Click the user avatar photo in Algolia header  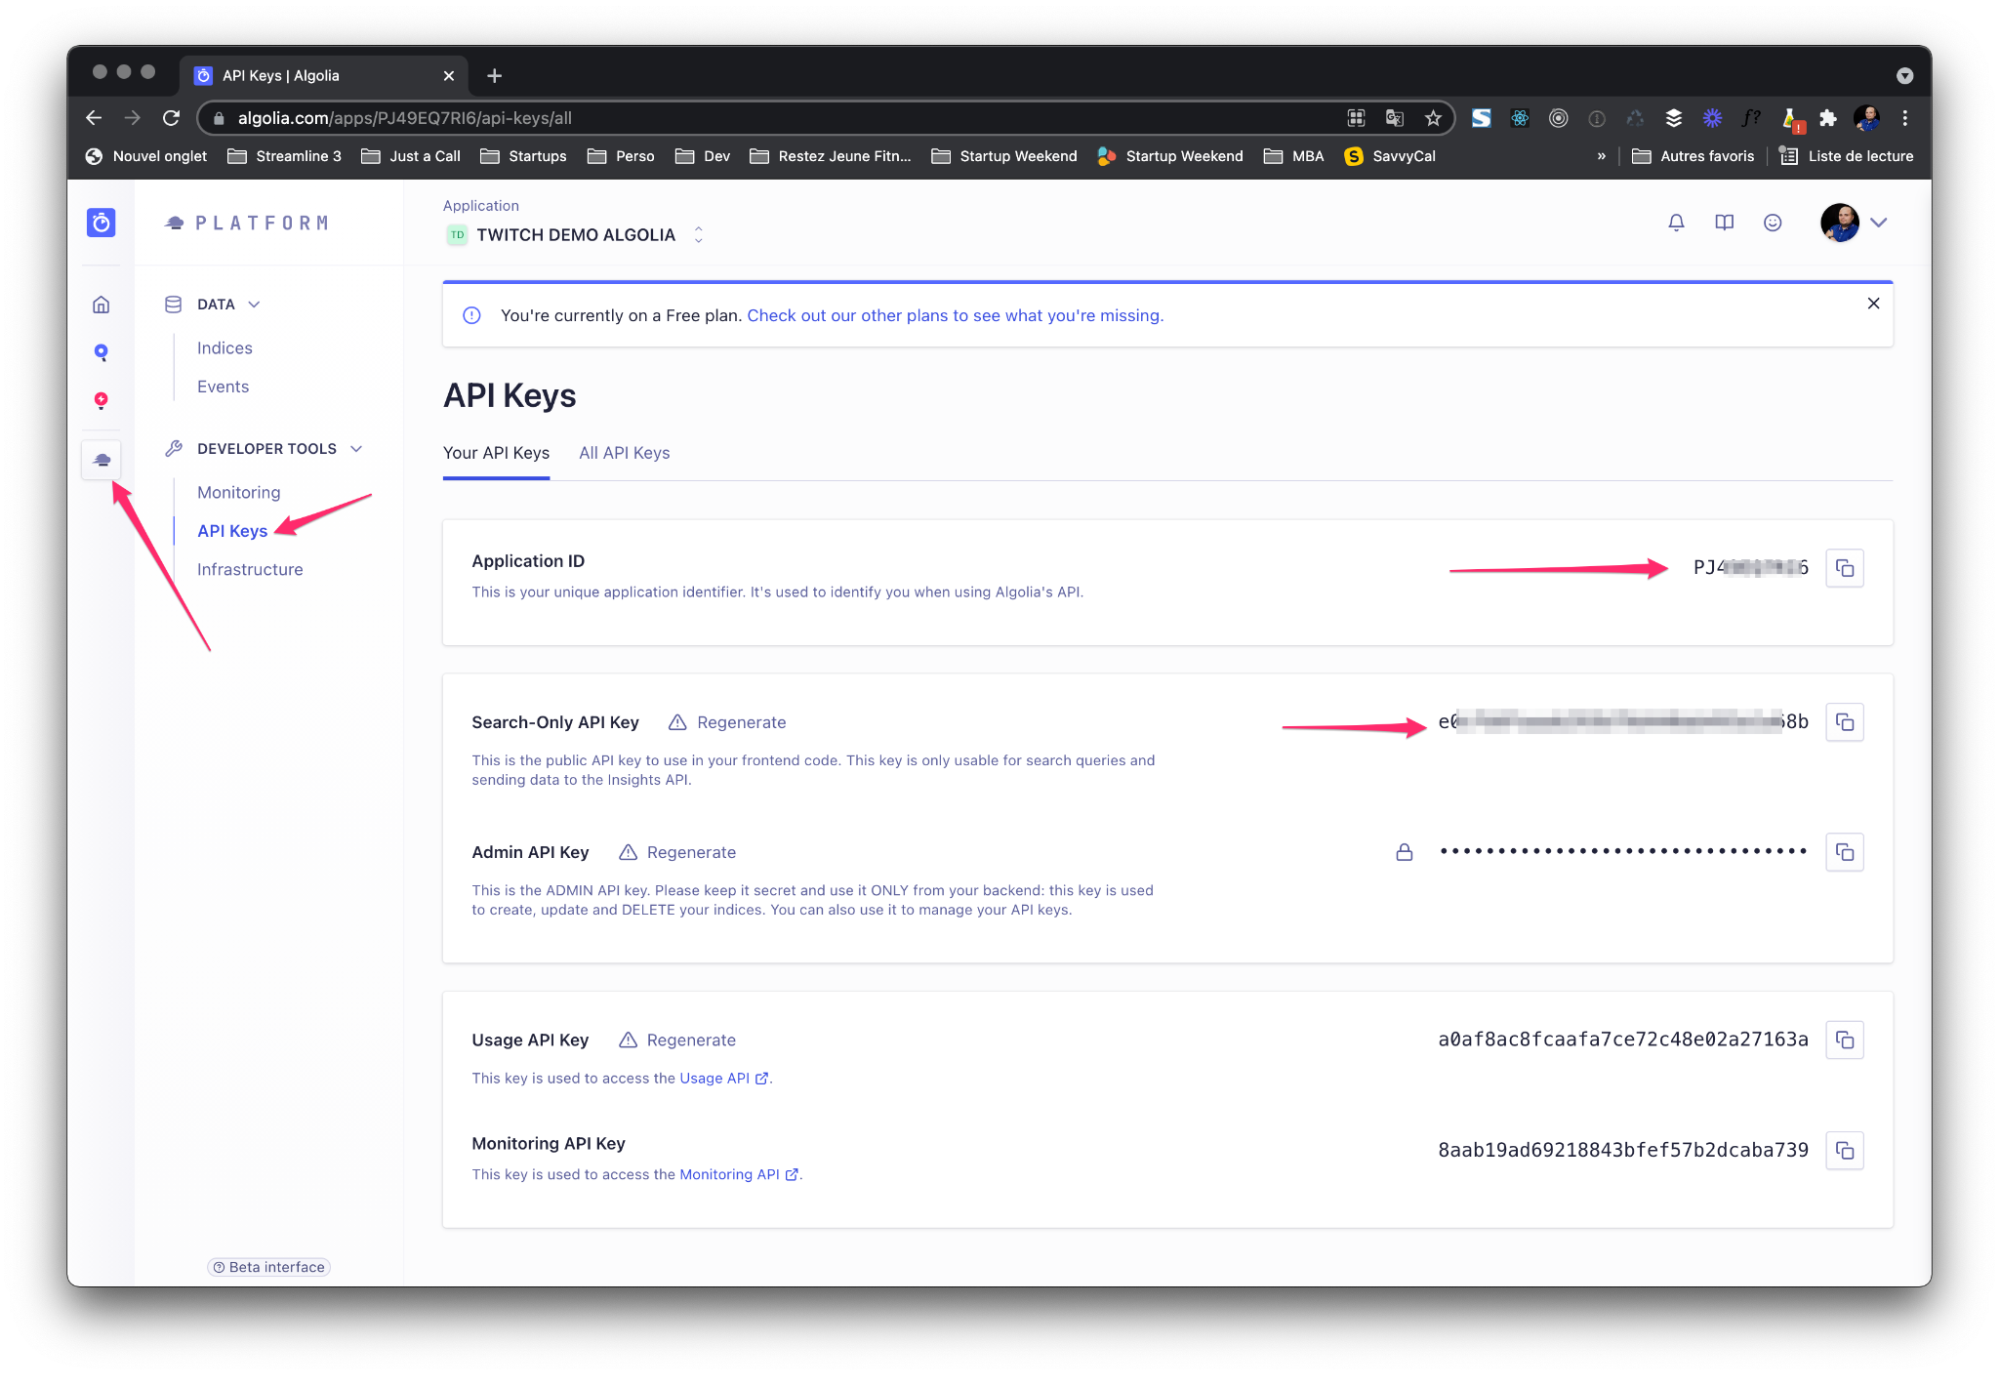(1839, 222)
